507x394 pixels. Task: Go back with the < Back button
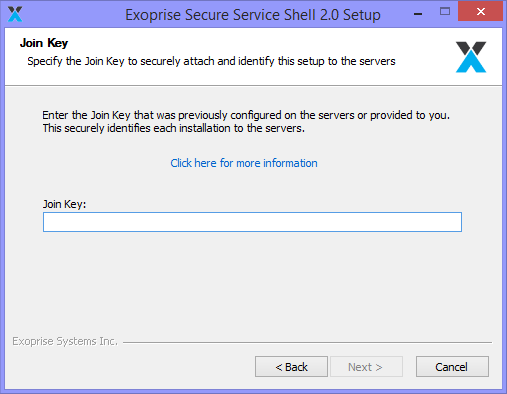click(x=291, y=367)
